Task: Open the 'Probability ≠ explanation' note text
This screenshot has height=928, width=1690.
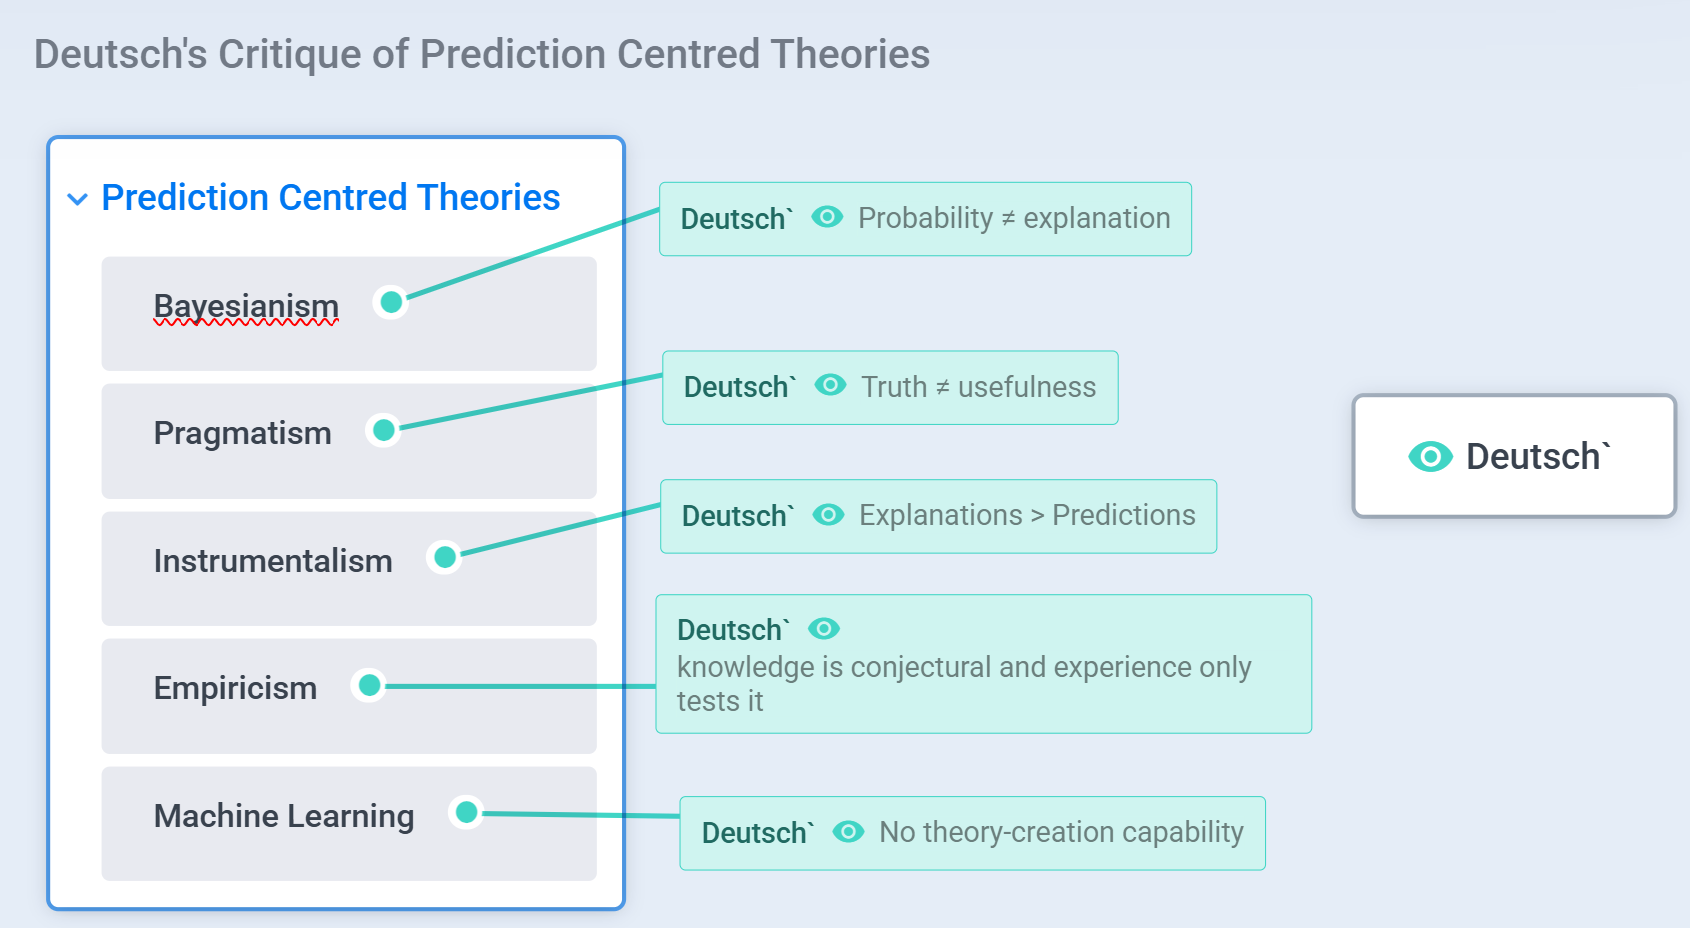Action: (1014, 218)
